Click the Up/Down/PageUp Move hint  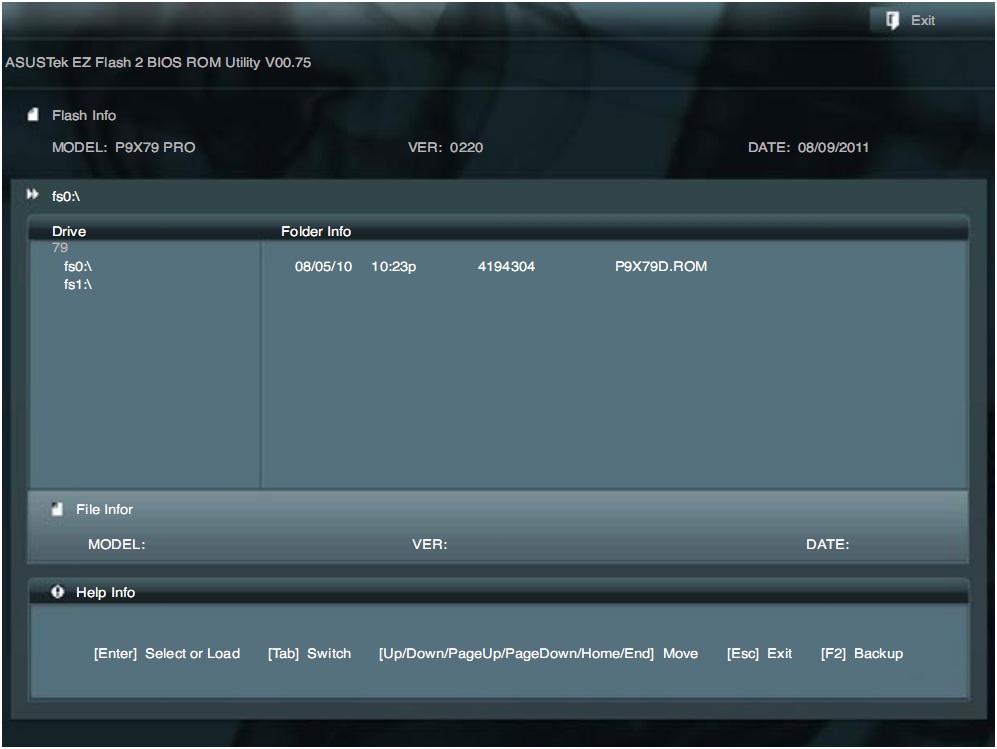538,654
